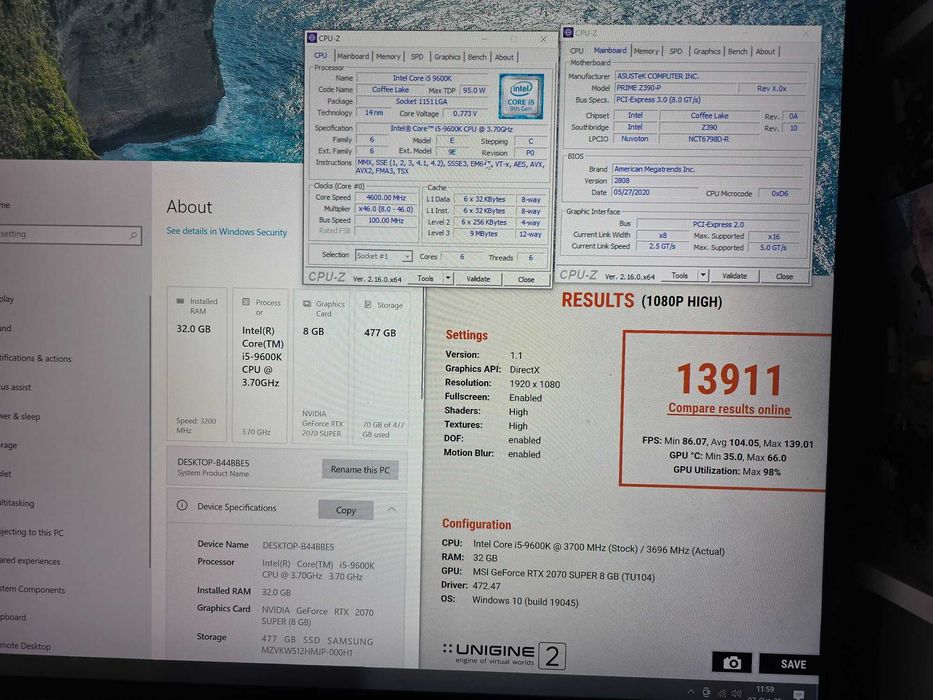Click the Close button in left CPU-Z window footer
Image resolution: width=933 pixels, height=700 pixels.
(526, 279)
